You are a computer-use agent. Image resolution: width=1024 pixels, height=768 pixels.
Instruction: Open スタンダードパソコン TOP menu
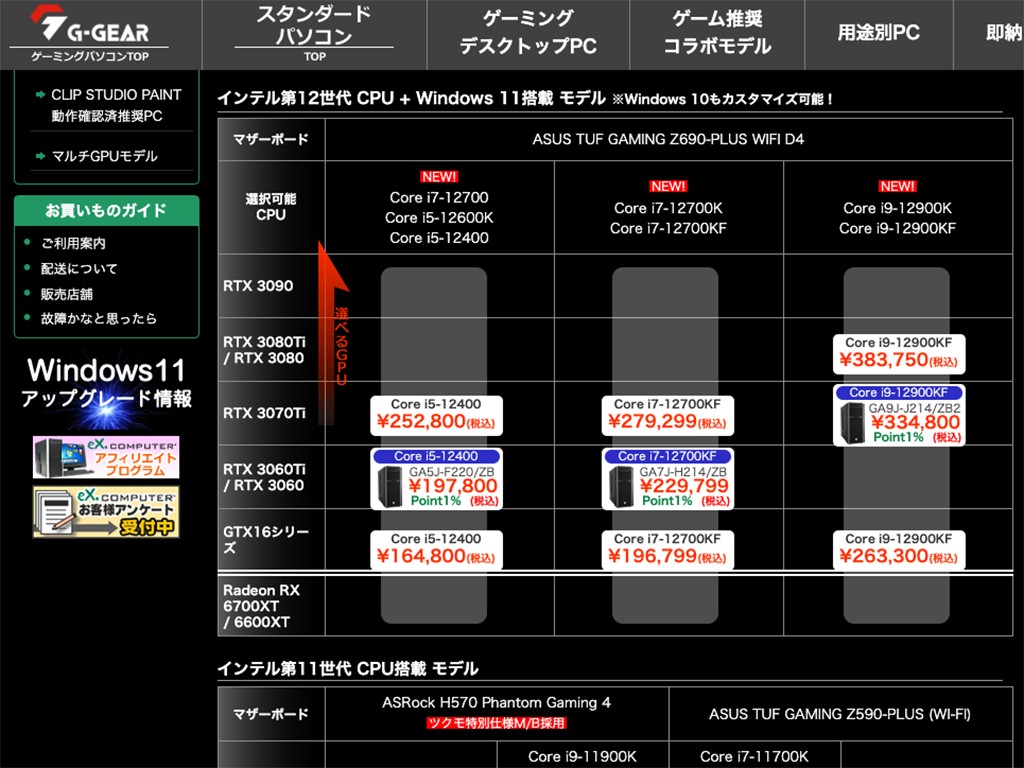pyautogui.click(x=314, y=34)
